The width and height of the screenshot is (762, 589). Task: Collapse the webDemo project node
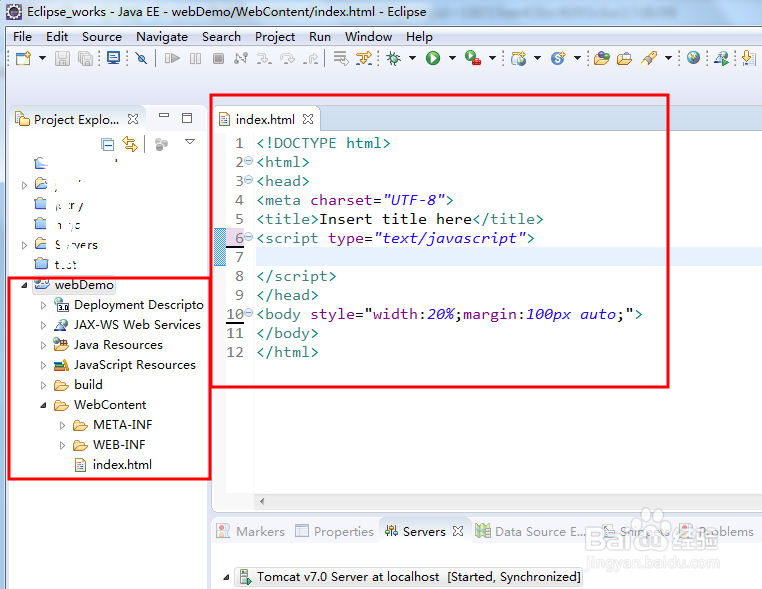click(24, 285)
